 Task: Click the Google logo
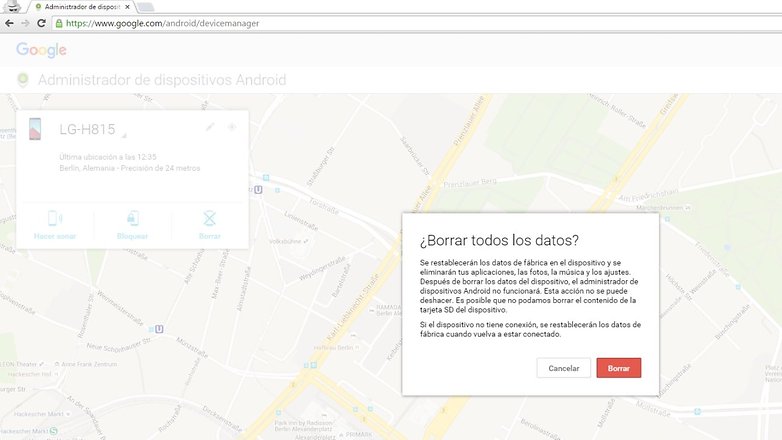click(41, 50)
